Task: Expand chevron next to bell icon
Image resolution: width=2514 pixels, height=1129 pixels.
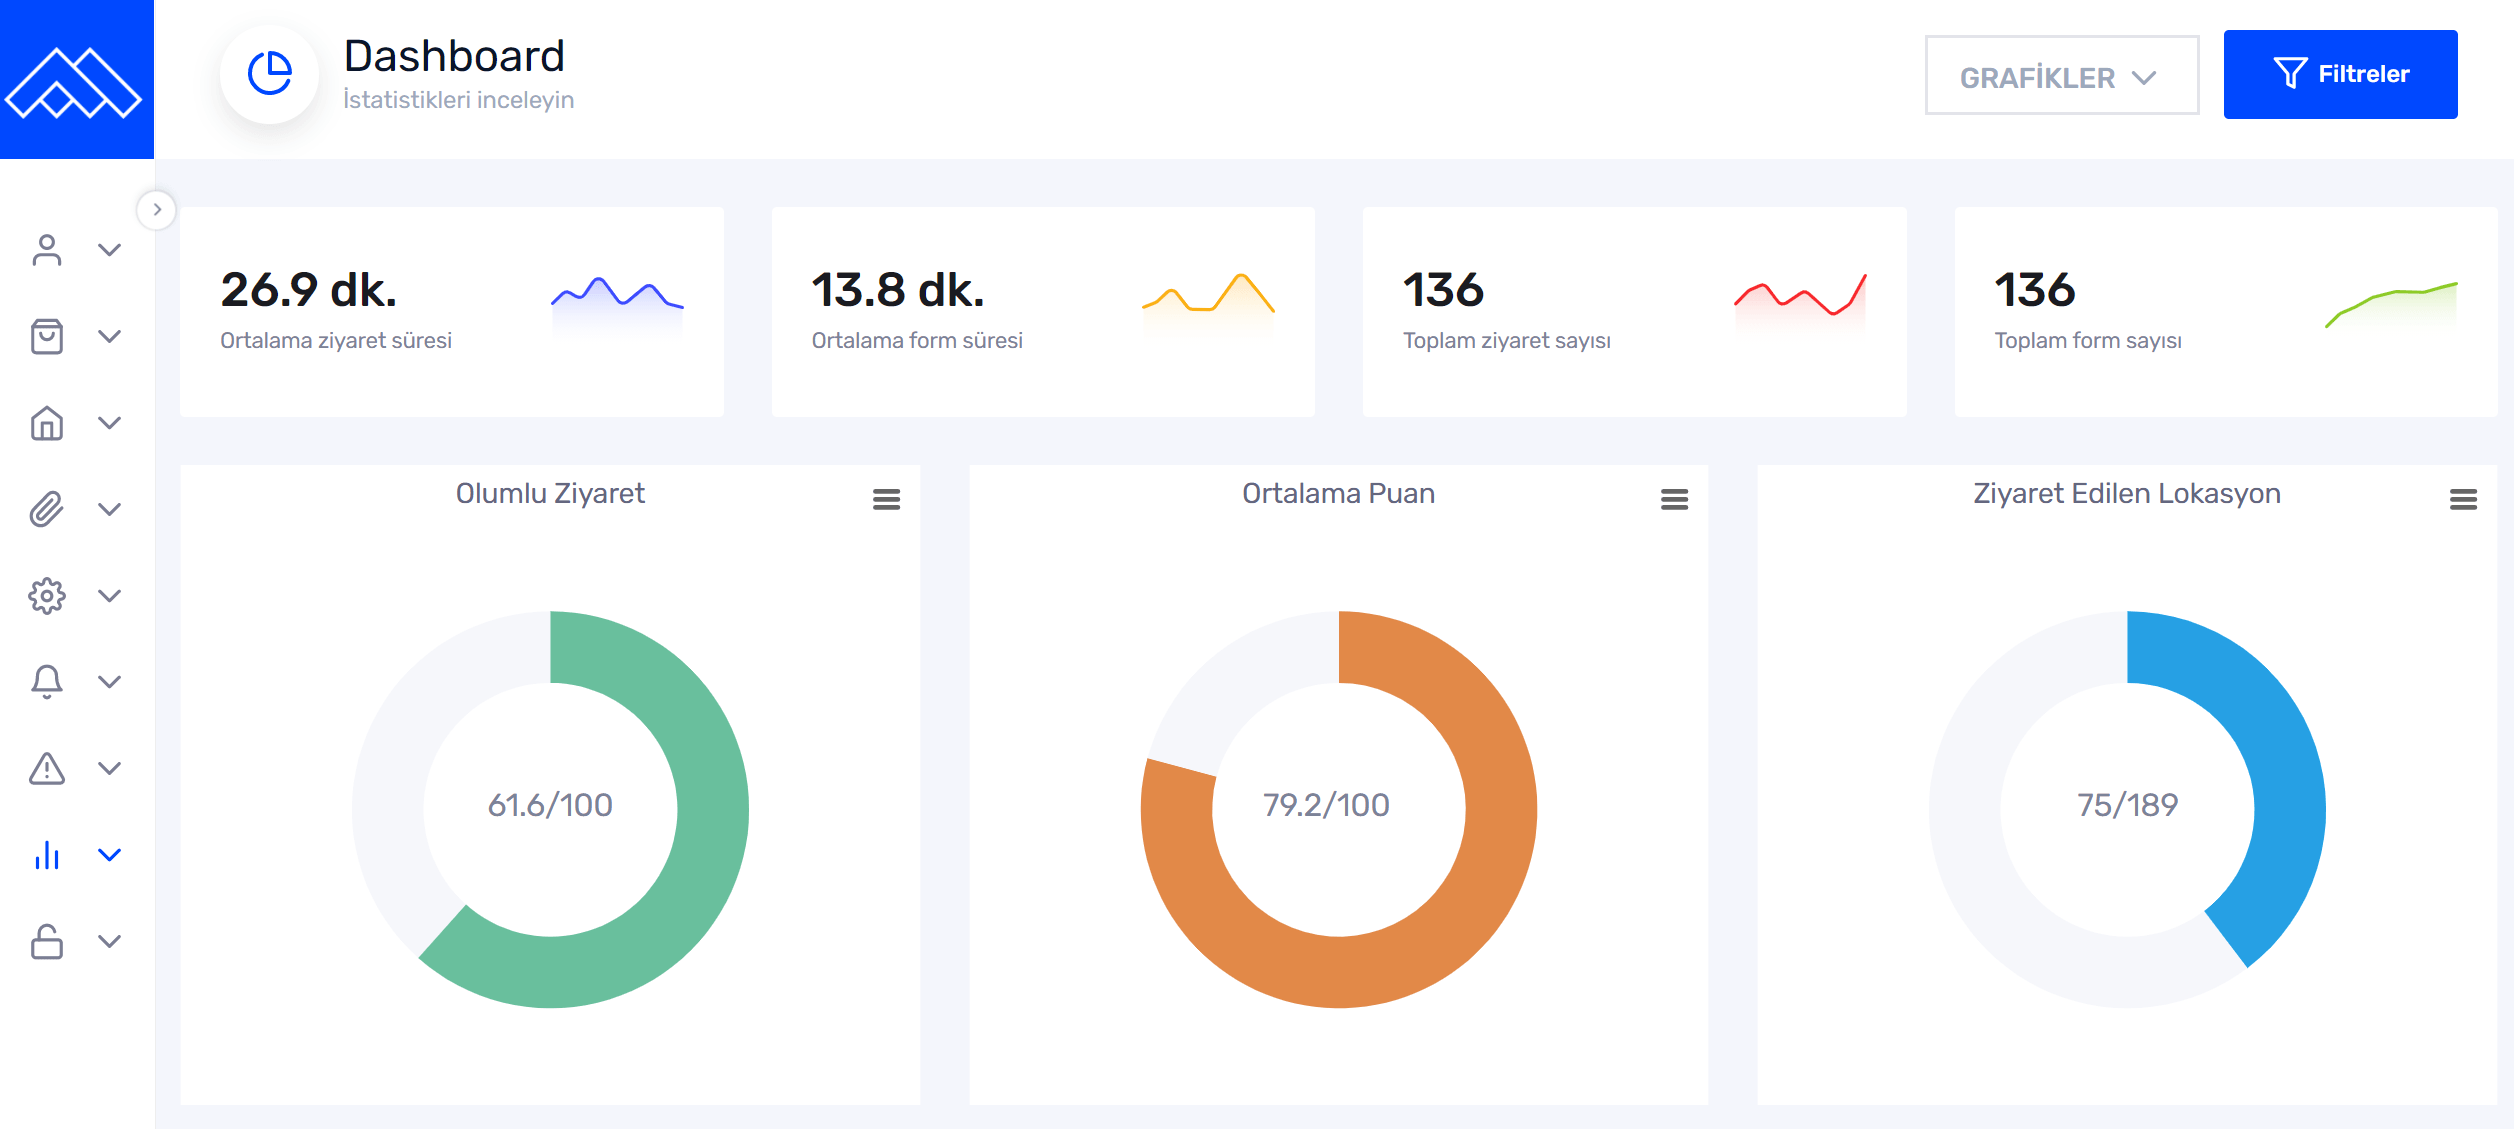Action: 110,682
